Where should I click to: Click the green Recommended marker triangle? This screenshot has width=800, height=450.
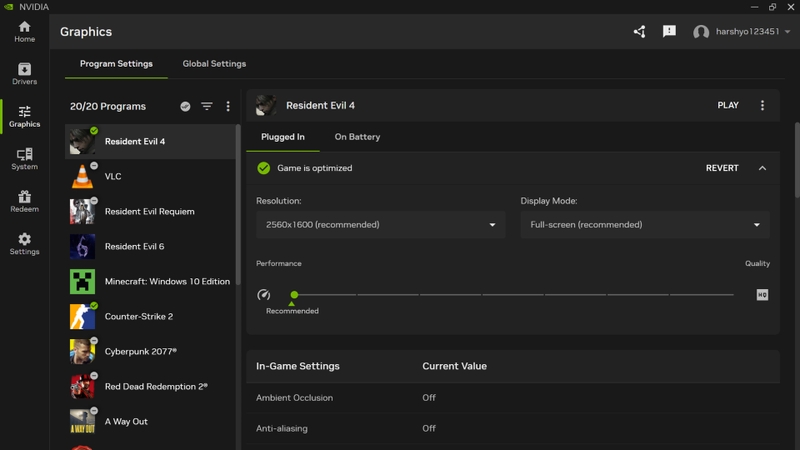pyautogui.click(x=291, y=304)
